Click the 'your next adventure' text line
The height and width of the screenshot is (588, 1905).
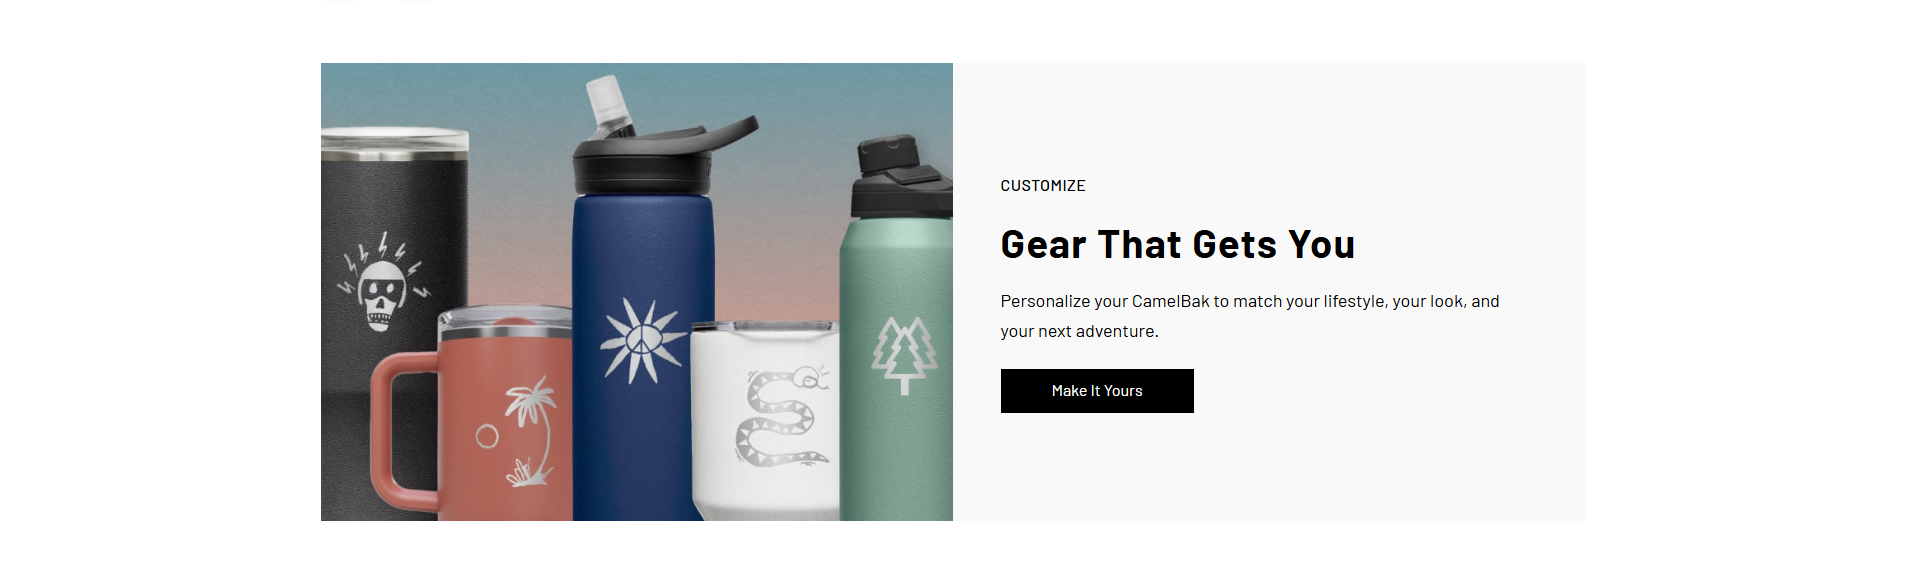tap(1079, 331)
